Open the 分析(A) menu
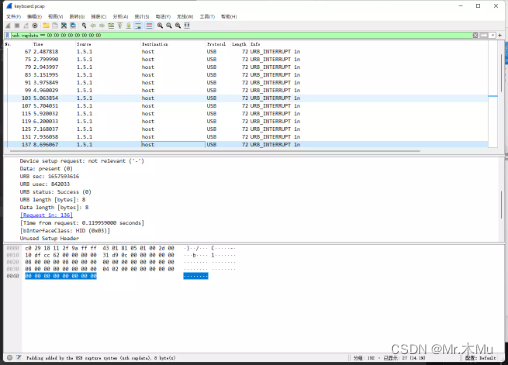 (120, 17)
